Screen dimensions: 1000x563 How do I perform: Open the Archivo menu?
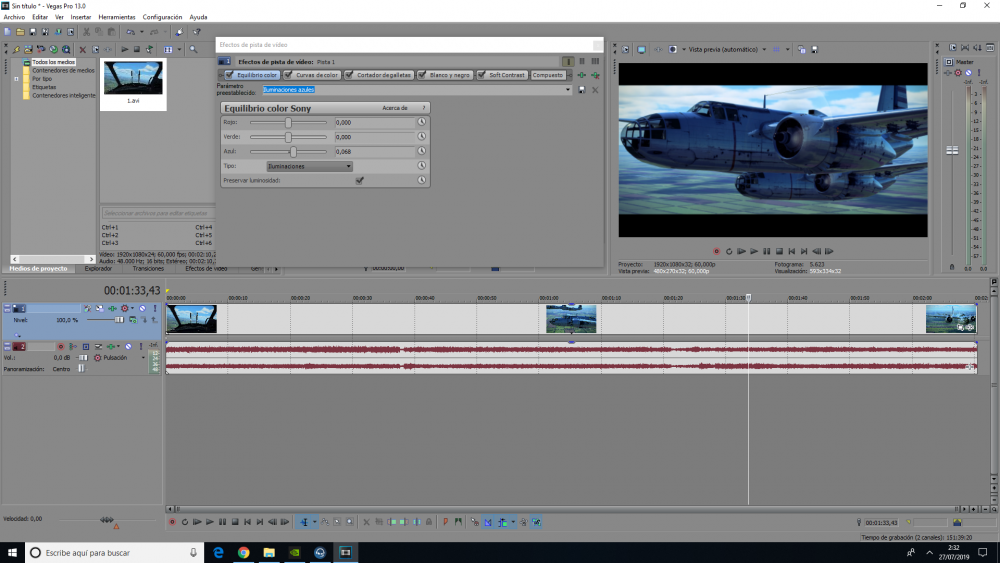14,17
